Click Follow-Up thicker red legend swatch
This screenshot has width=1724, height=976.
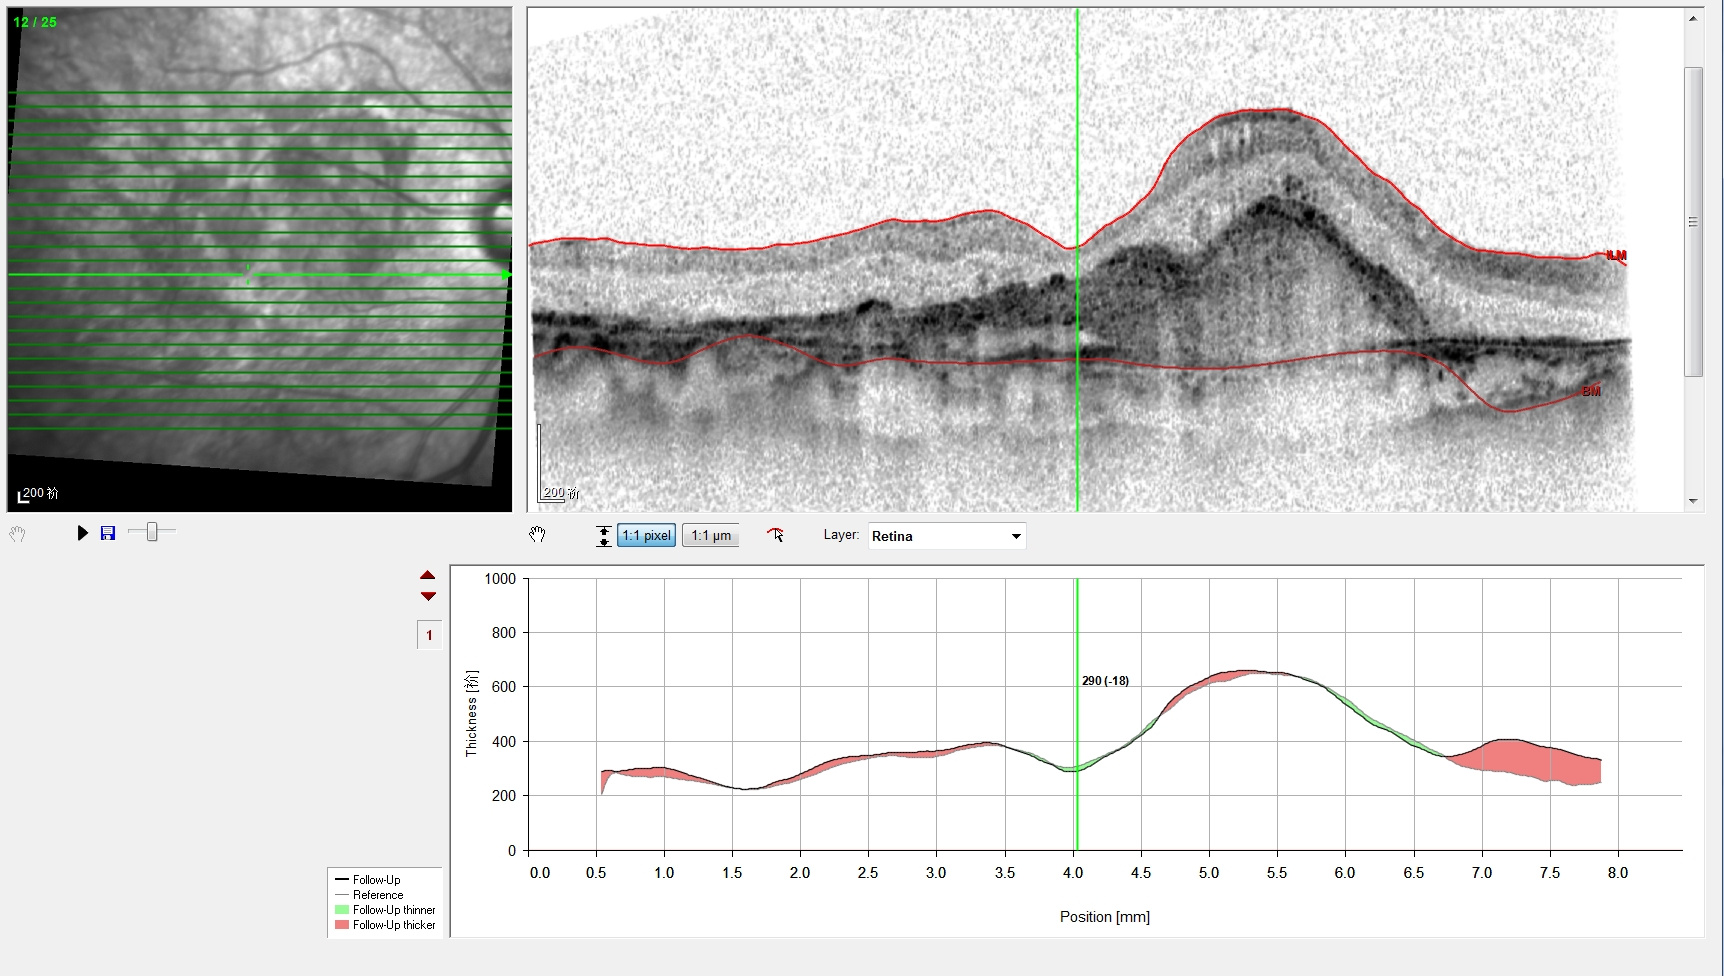coord(342,925)
